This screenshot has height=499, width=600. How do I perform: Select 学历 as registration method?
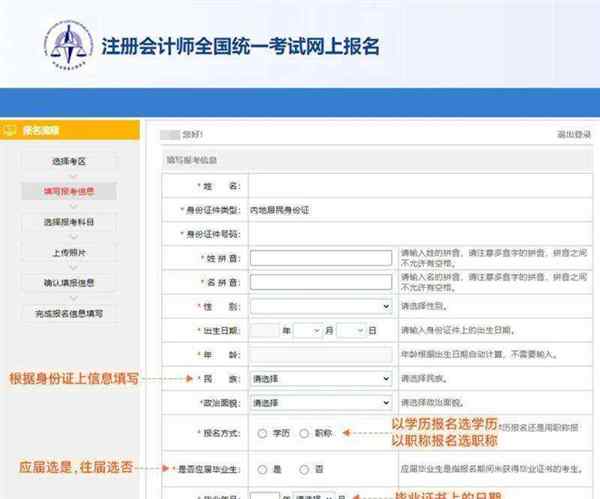coord(262,433)
